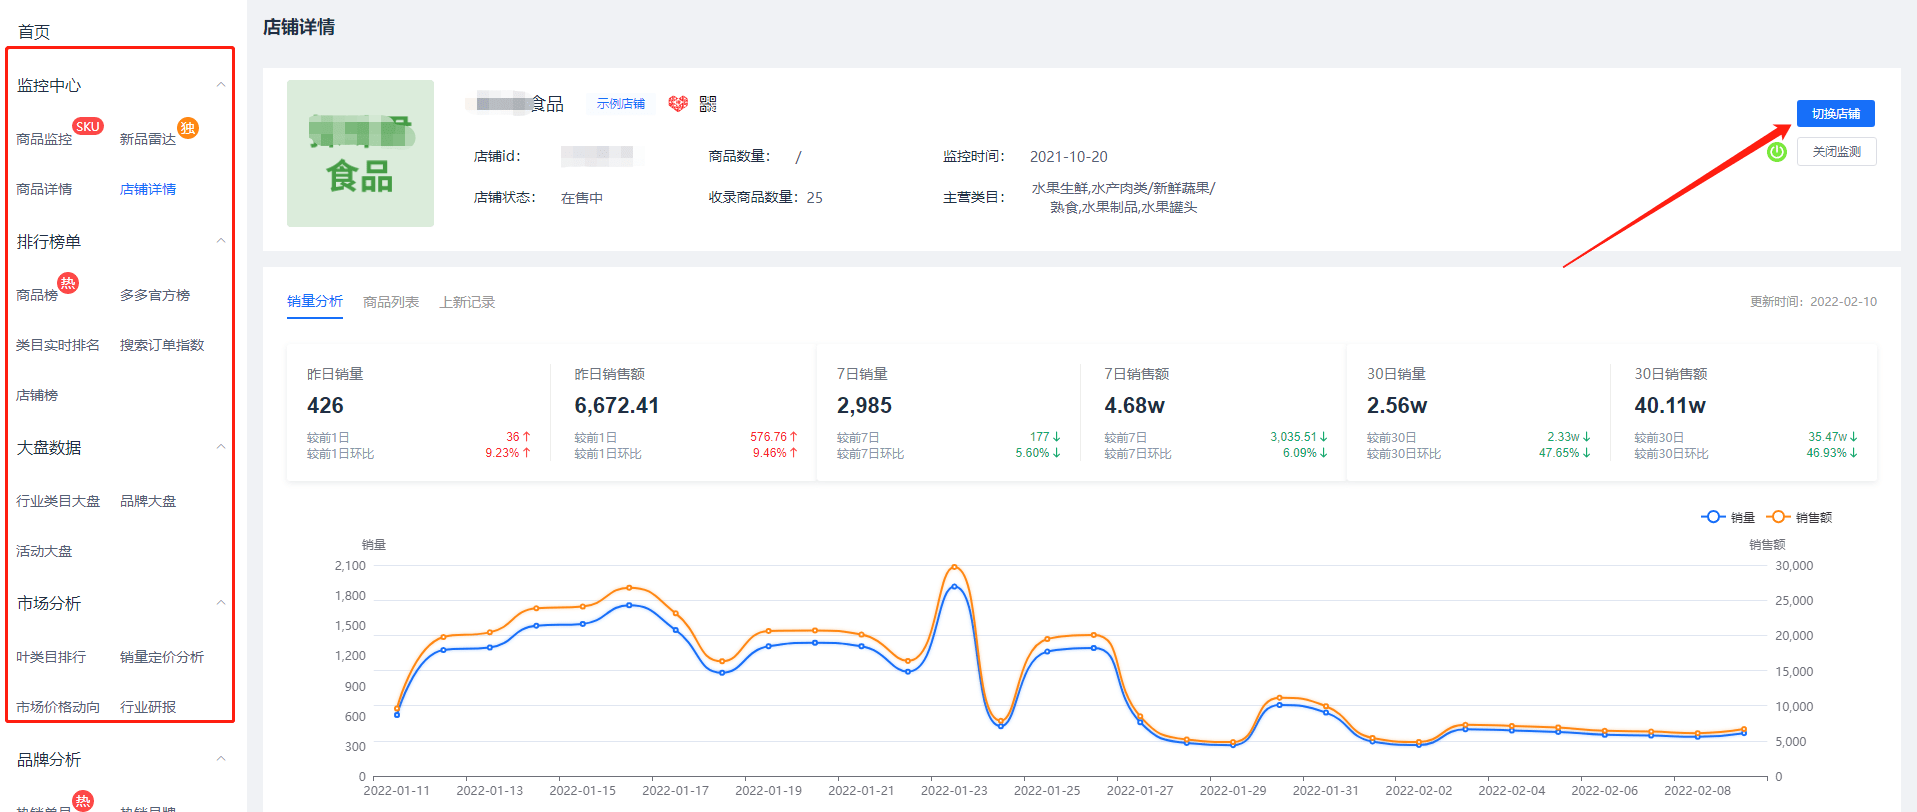Select 店铺详情 in sidebar

point(148,189)
